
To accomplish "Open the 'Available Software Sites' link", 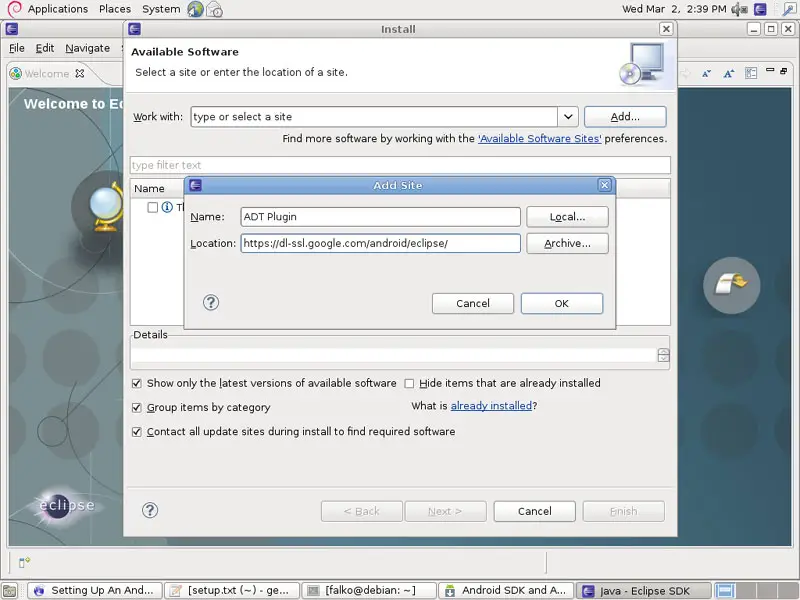I will (x=539, y=139).
